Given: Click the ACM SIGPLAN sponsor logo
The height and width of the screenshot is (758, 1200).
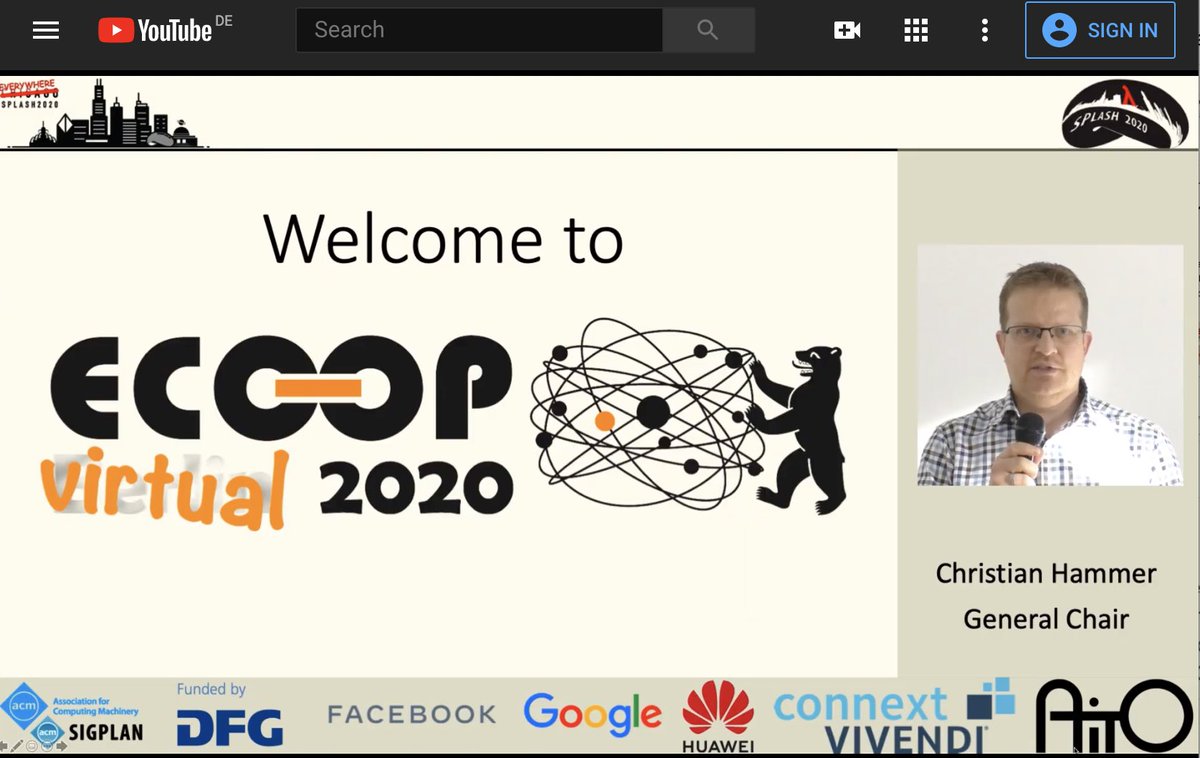Looking at the screenshot, I should (72, 716).
